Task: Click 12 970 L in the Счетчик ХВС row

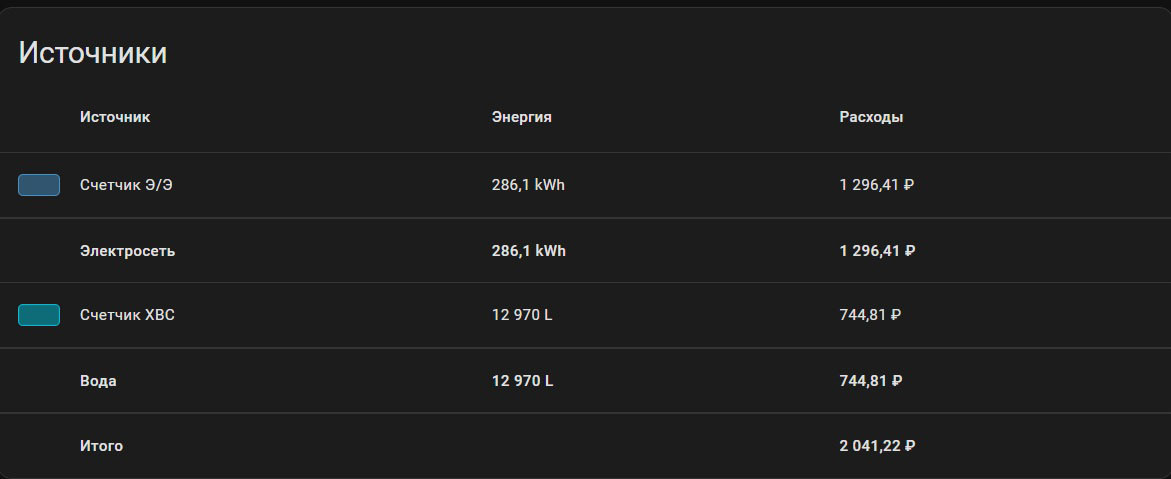Action: click(x=522, y=315)
